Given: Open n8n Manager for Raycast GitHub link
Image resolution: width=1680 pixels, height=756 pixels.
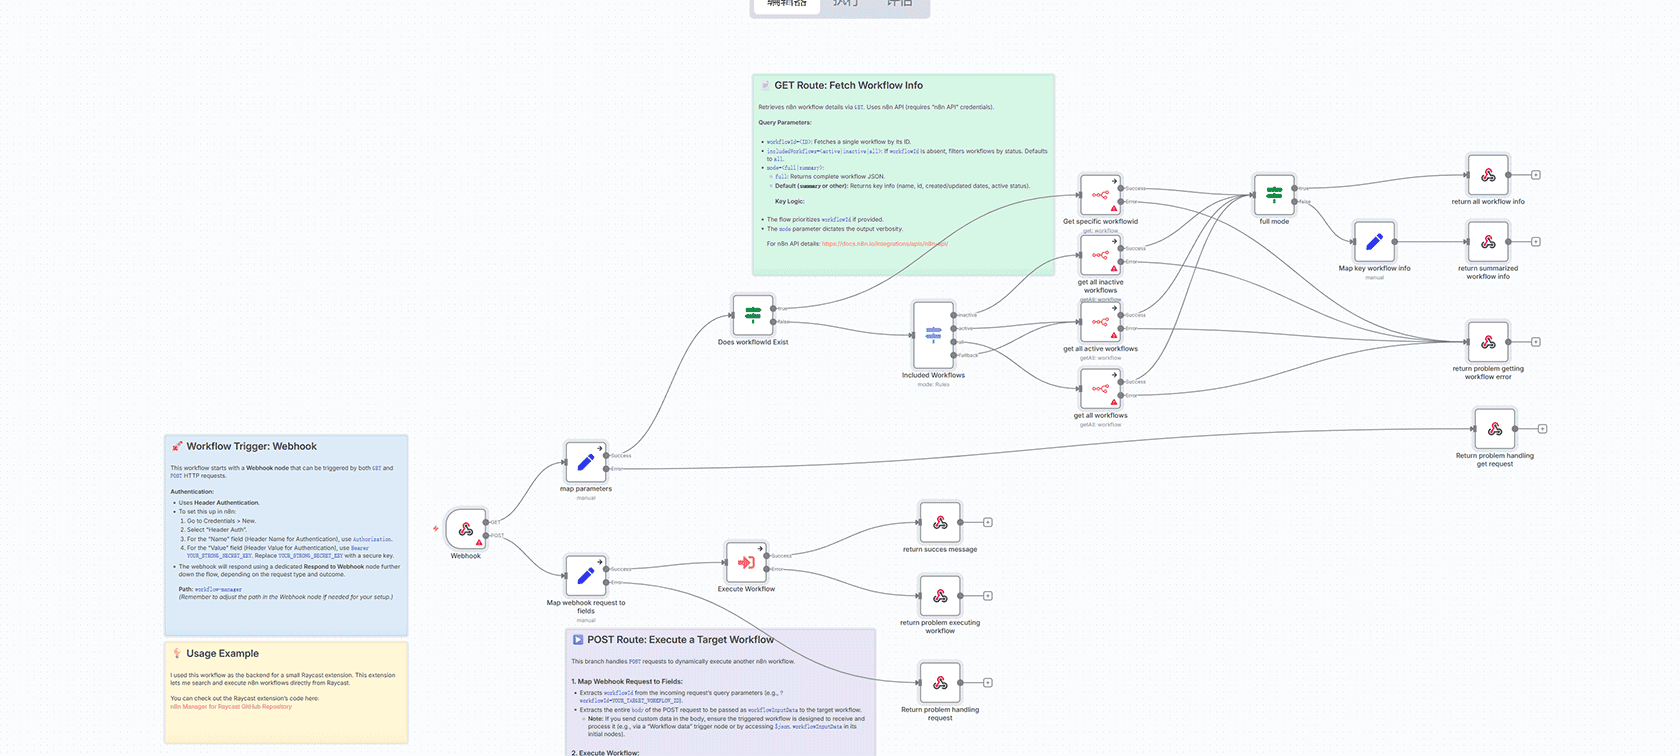Looking at the screenshot, I should (231, 707).
